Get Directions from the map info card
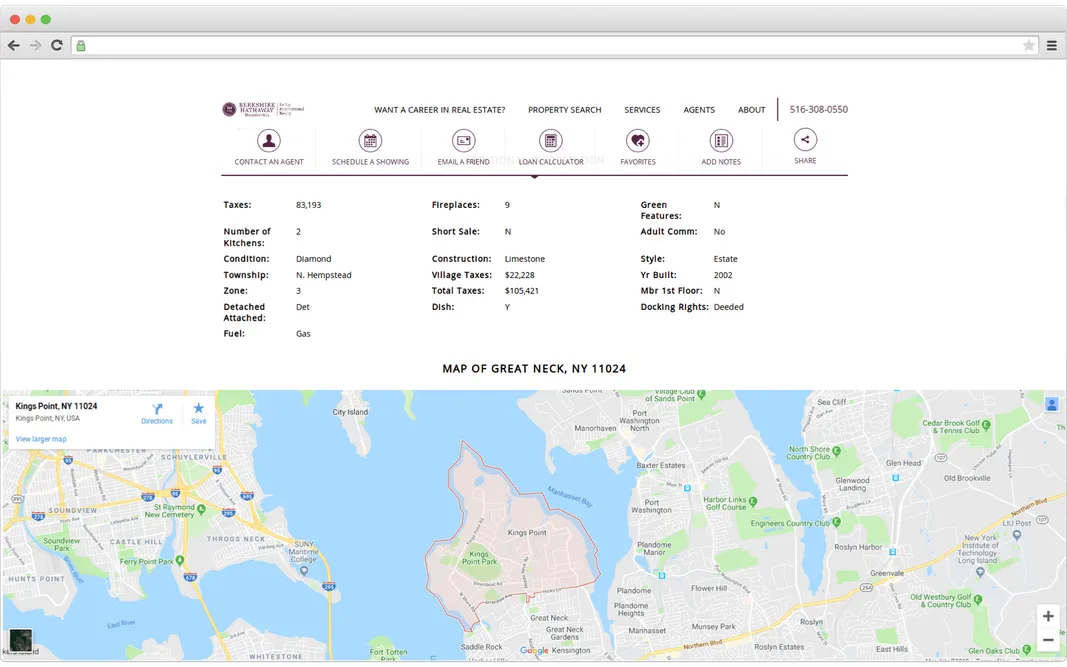 tap(157, 411)
